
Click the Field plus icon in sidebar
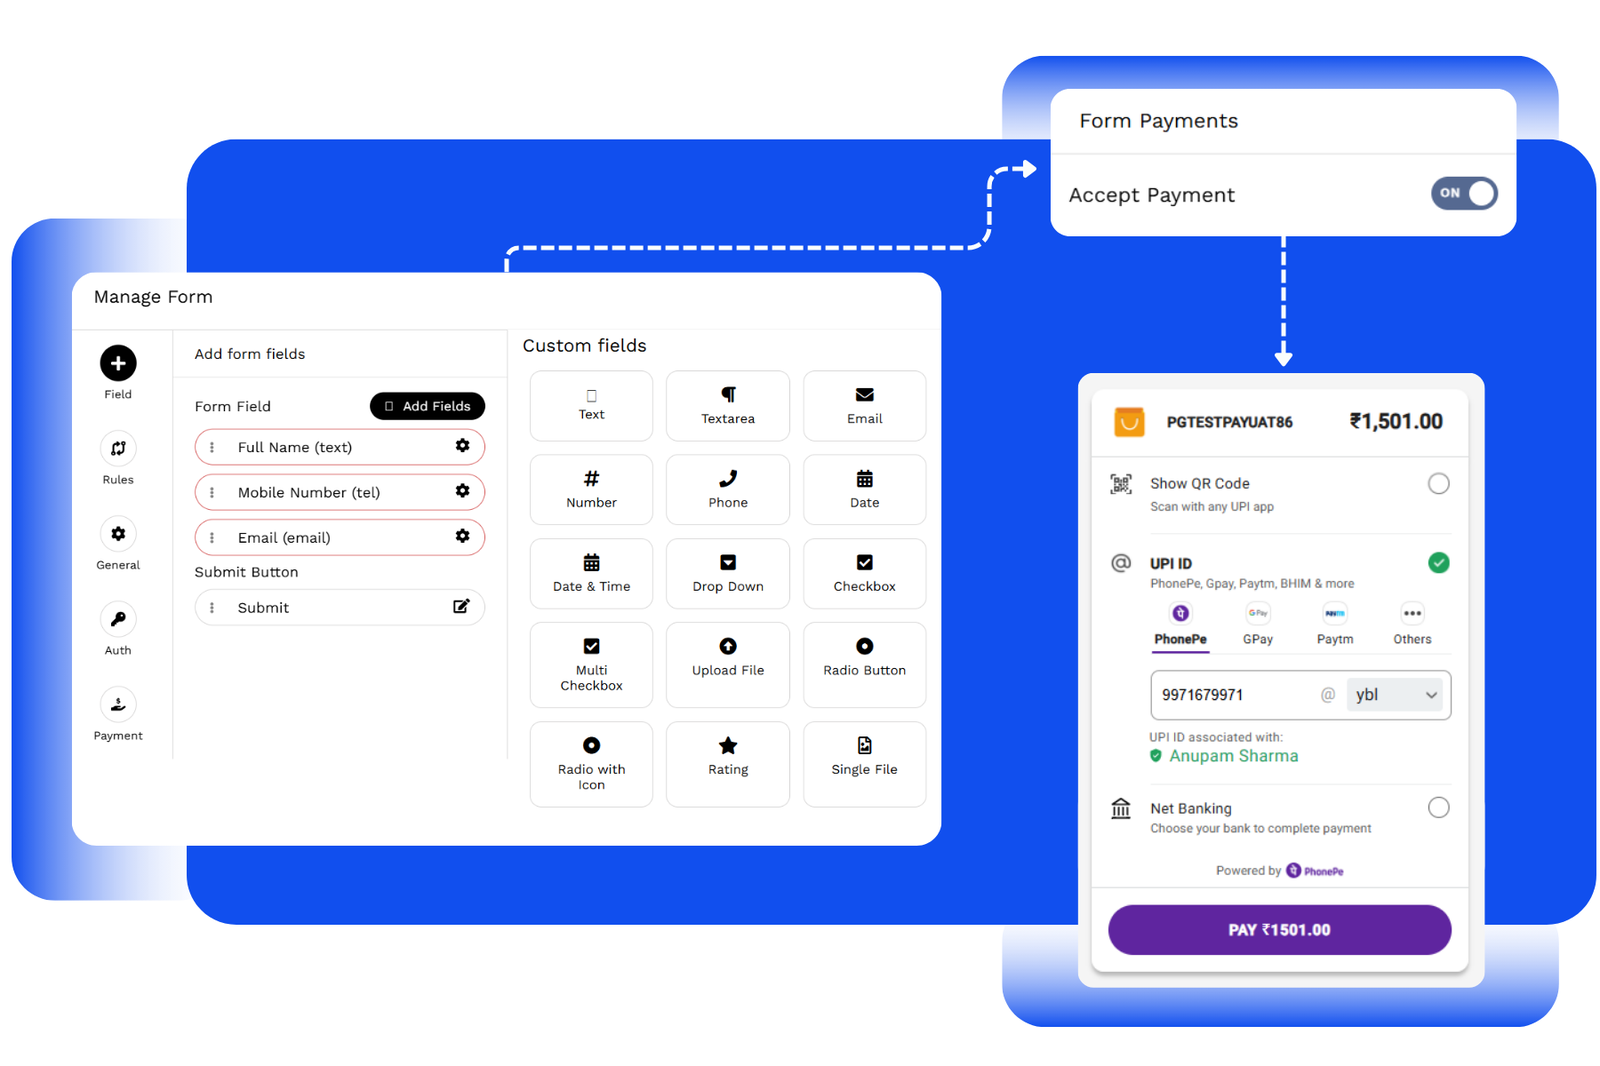tap(118, 363)
